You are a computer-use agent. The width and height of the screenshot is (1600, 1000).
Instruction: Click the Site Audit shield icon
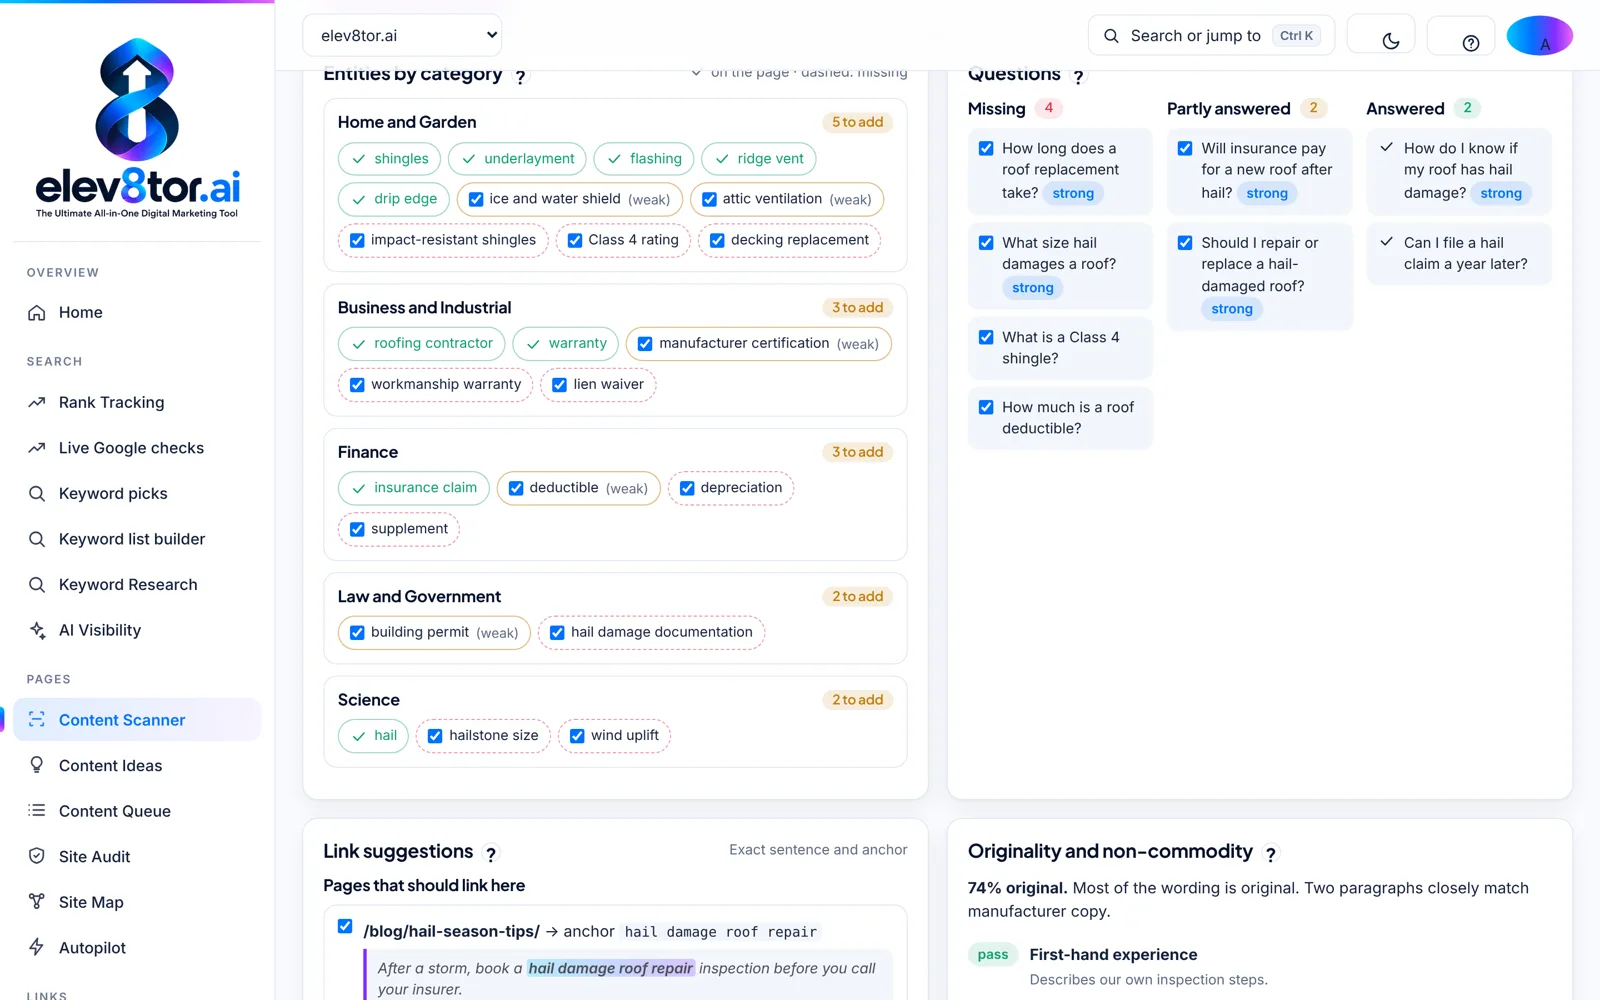point(37,856)
